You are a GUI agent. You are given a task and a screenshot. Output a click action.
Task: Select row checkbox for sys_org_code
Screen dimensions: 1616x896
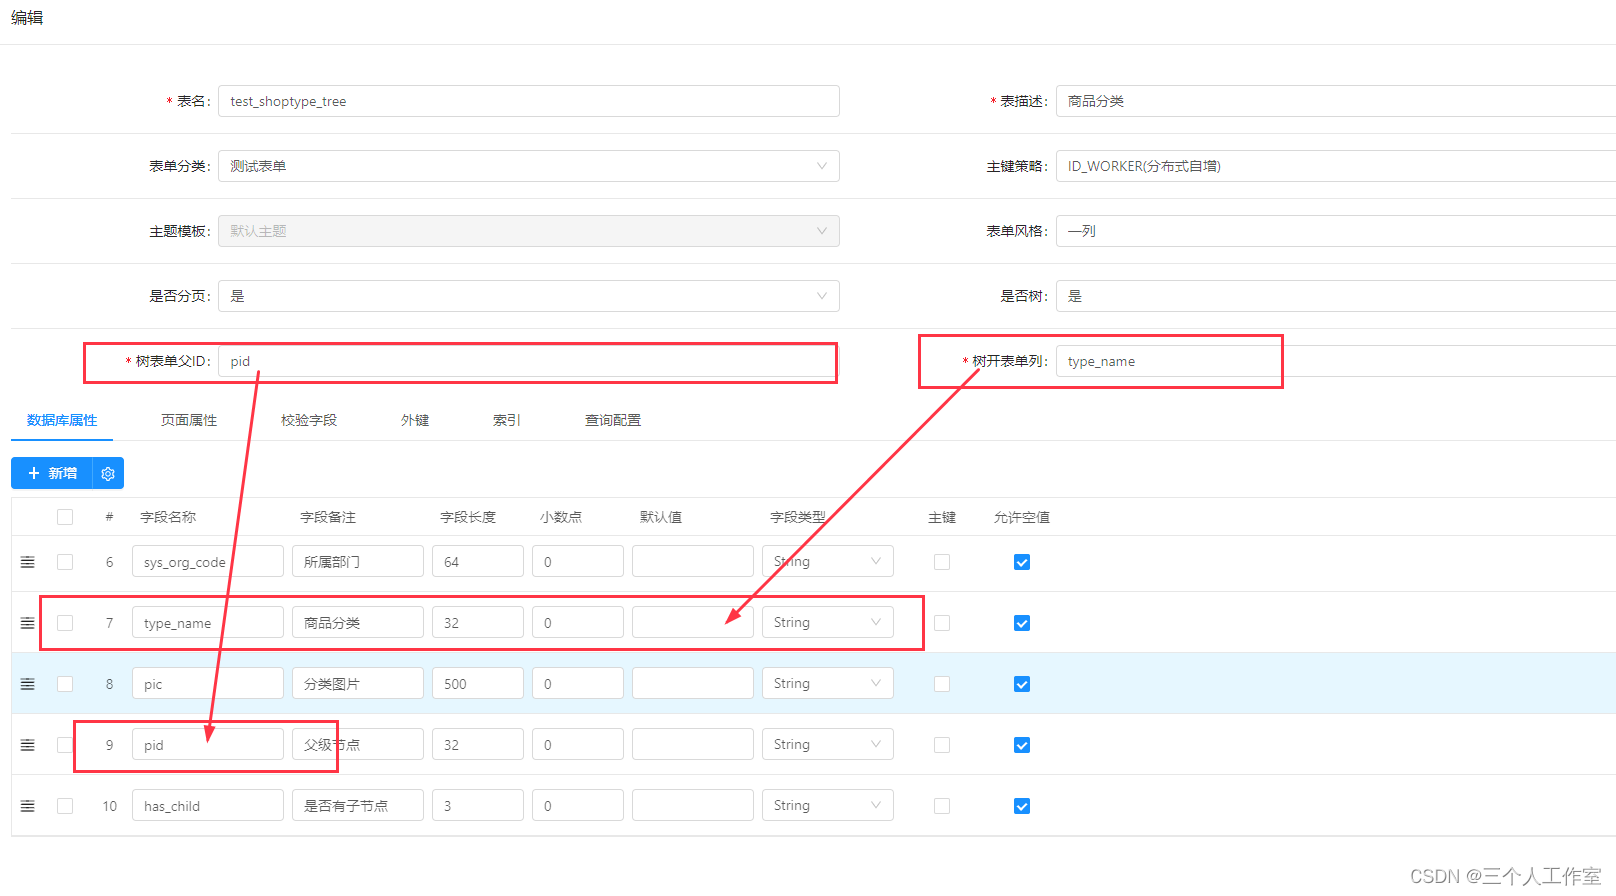click(x=65, y=562)
